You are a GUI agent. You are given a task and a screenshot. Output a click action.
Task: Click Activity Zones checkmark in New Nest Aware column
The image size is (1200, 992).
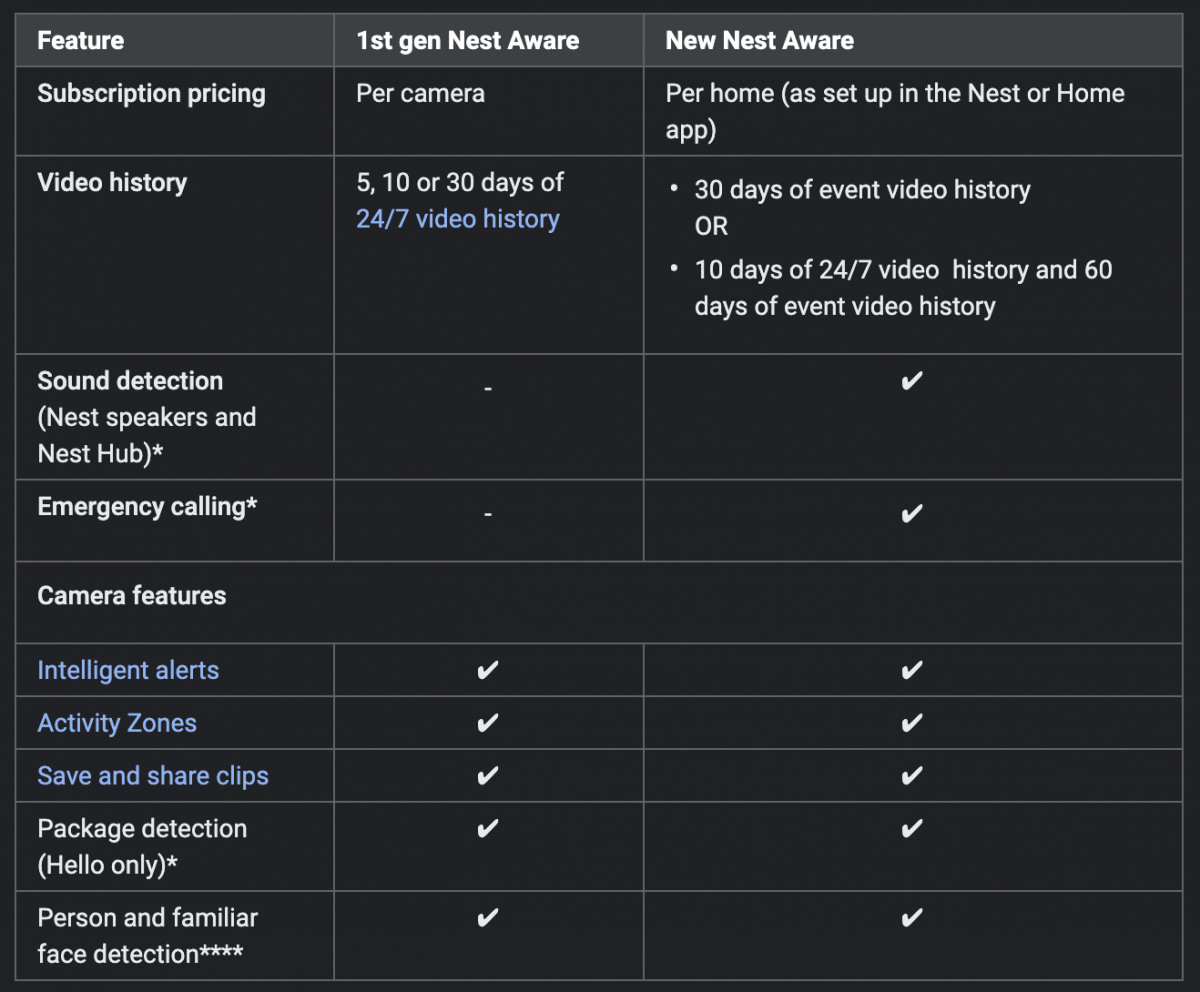tap(911, 724)
